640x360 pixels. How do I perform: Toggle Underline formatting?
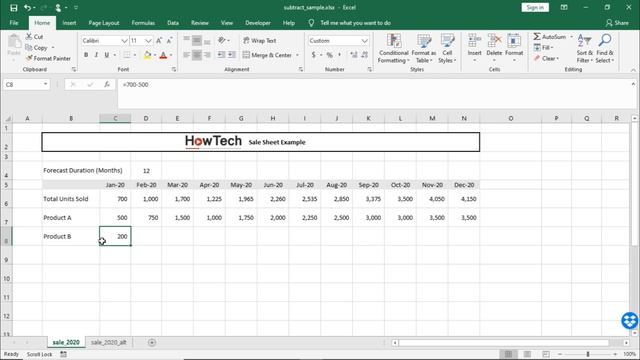click(x=107, y=55)
